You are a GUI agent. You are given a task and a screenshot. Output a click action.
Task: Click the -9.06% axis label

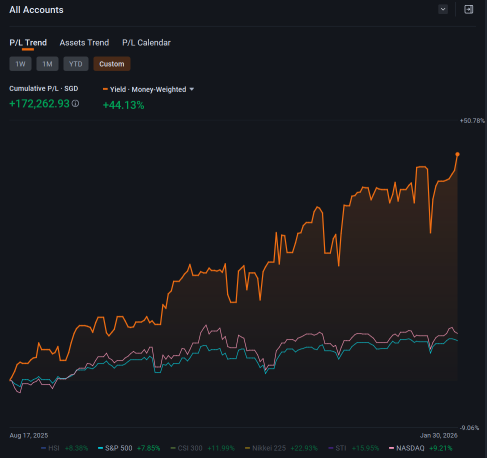(x=469, y=428)
